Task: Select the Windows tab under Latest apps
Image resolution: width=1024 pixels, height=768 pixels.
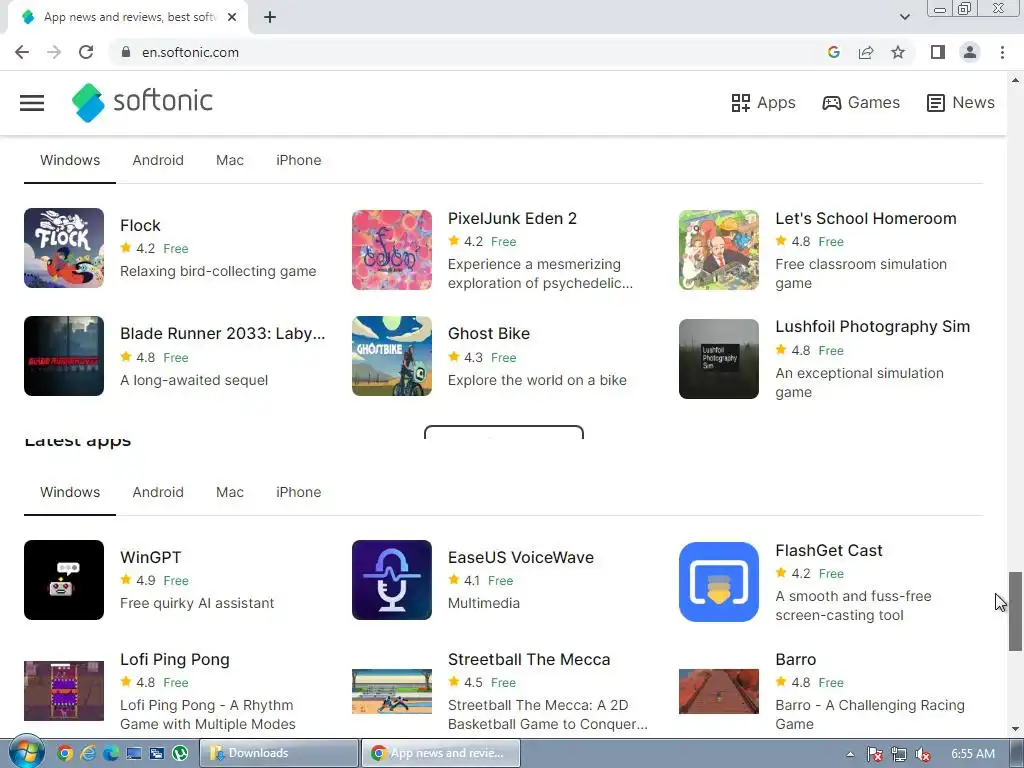Action: pyautogui.click(x=70, y=492)
